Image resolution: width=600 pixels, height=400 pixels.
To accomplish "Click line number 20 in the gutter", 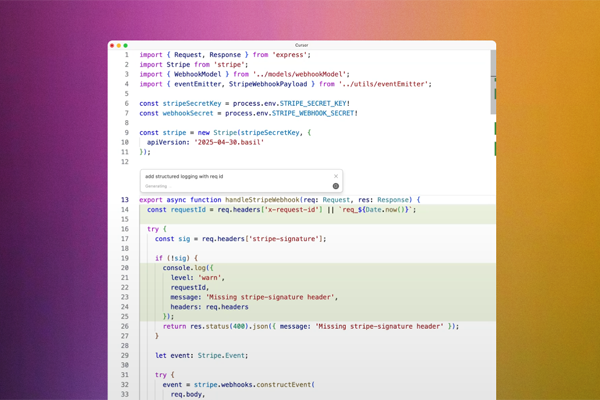I will click(124, 269).
